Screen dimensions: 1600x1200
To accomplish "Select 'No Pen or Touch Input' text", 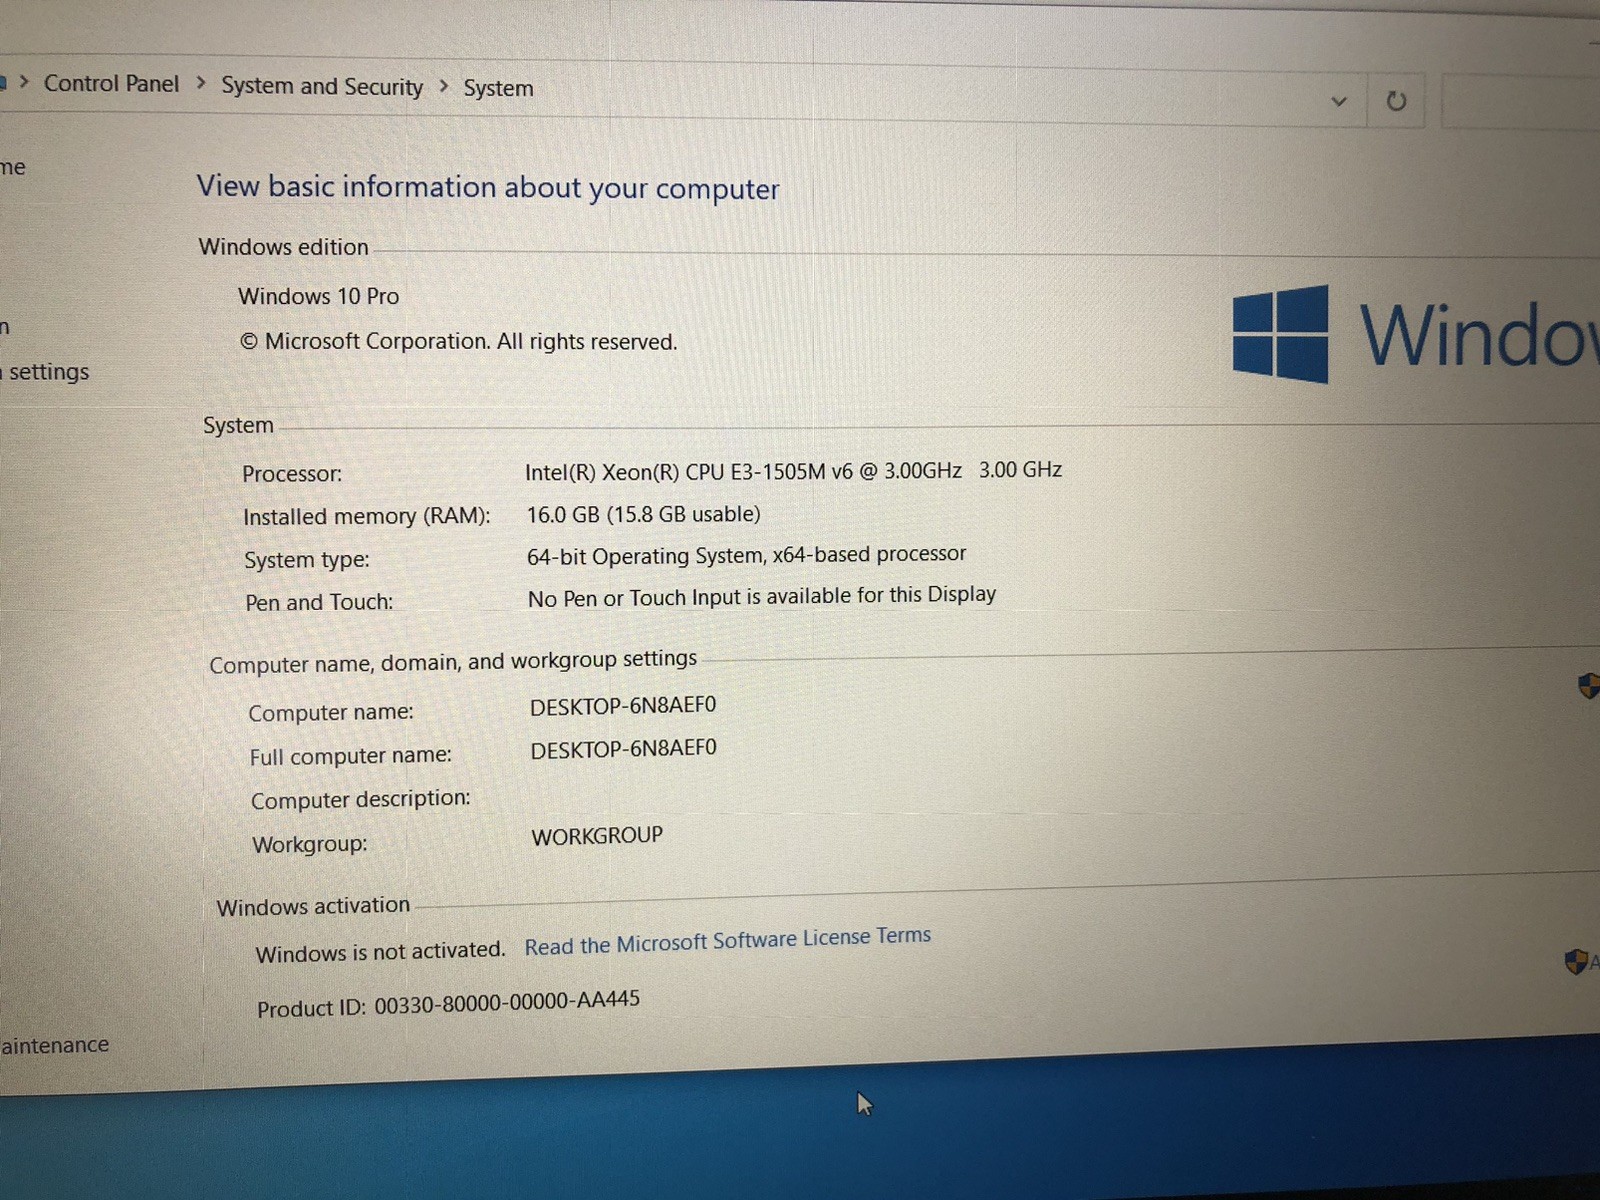I will (762, 597).
